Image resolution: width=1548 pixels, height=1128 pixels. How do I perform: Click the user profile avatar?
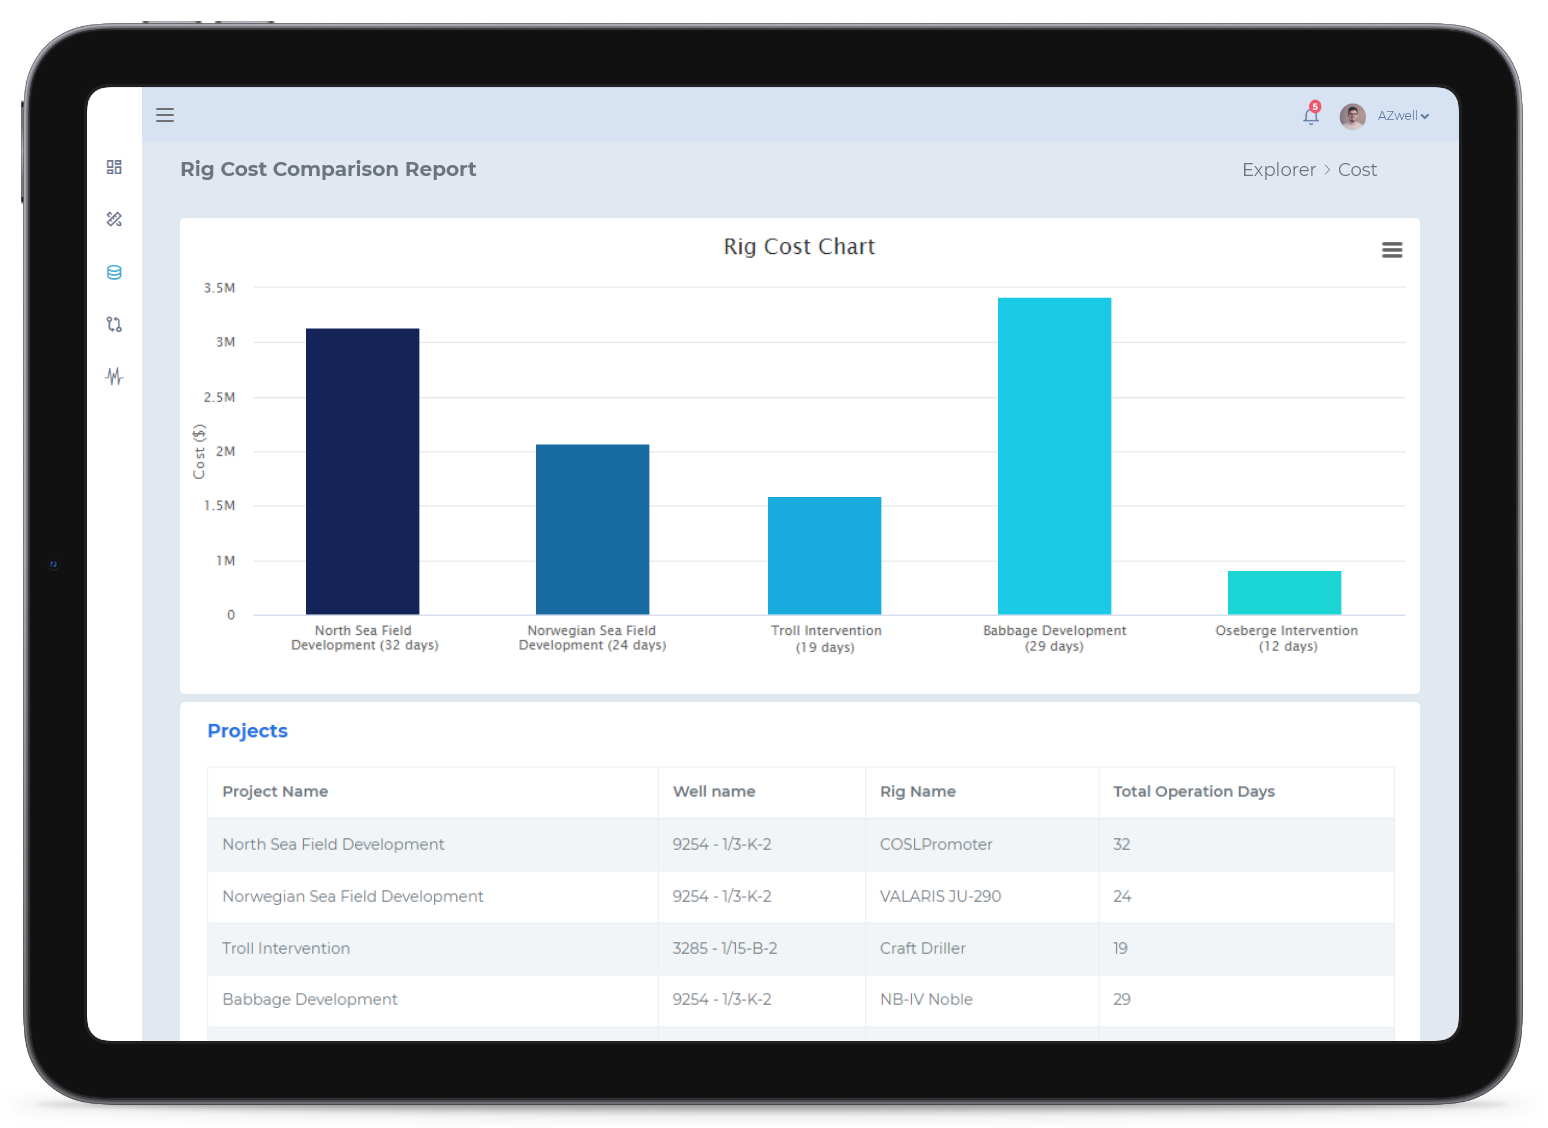click(1352, 116)
